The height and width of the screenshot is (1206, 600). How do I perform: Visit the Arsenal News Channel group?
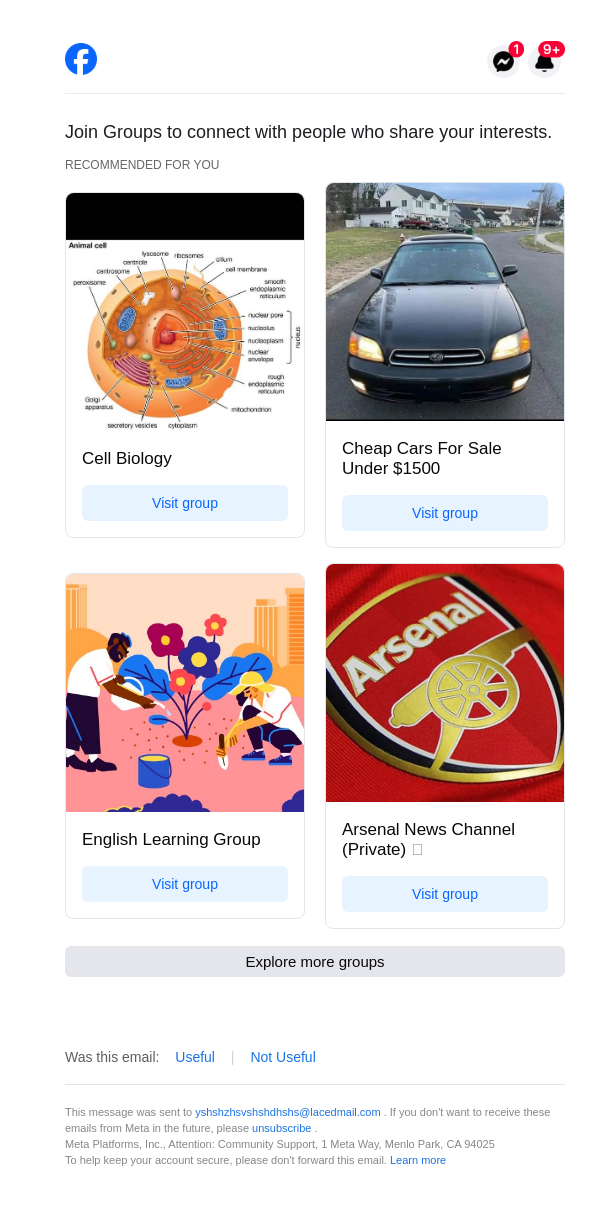click(x=445, y=894)
